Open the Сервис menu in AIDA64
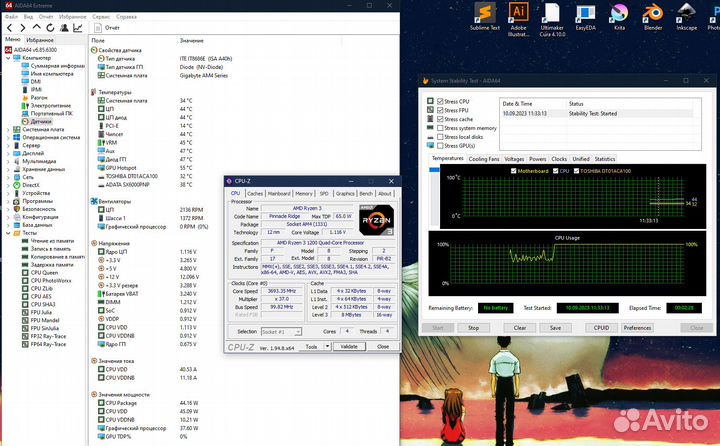This screenshot has width=720, height=446. 101,17
